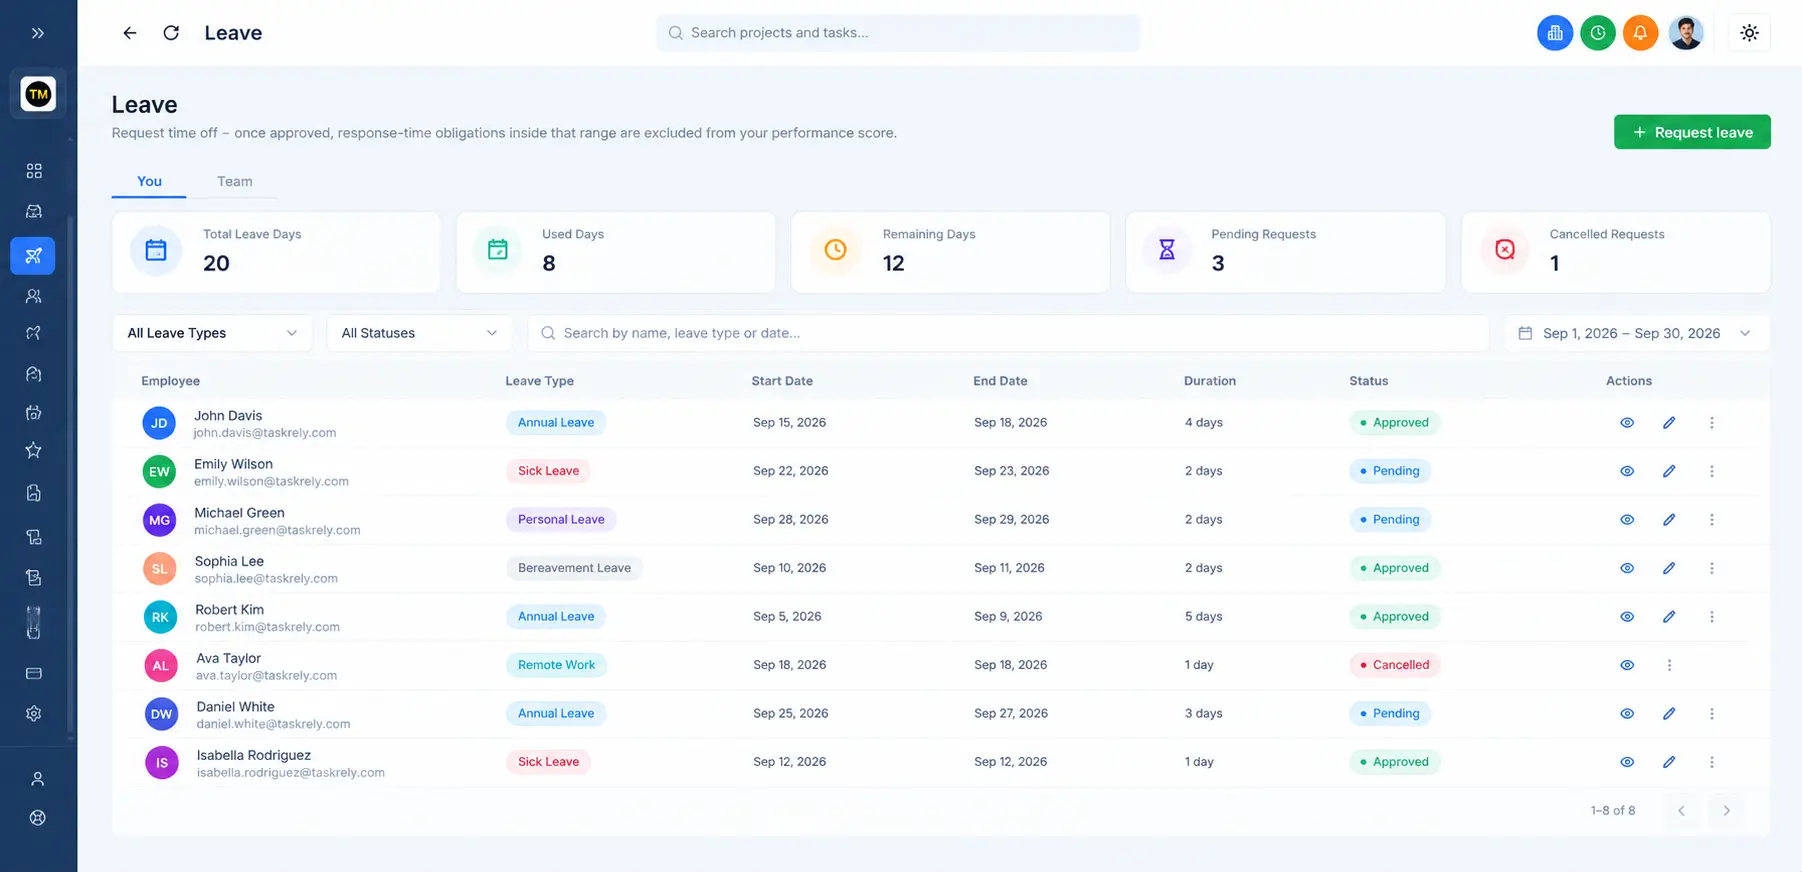Edit John Davis leave request
This screenshot has height=872, width=1802.
click(x=1669, y=423)
